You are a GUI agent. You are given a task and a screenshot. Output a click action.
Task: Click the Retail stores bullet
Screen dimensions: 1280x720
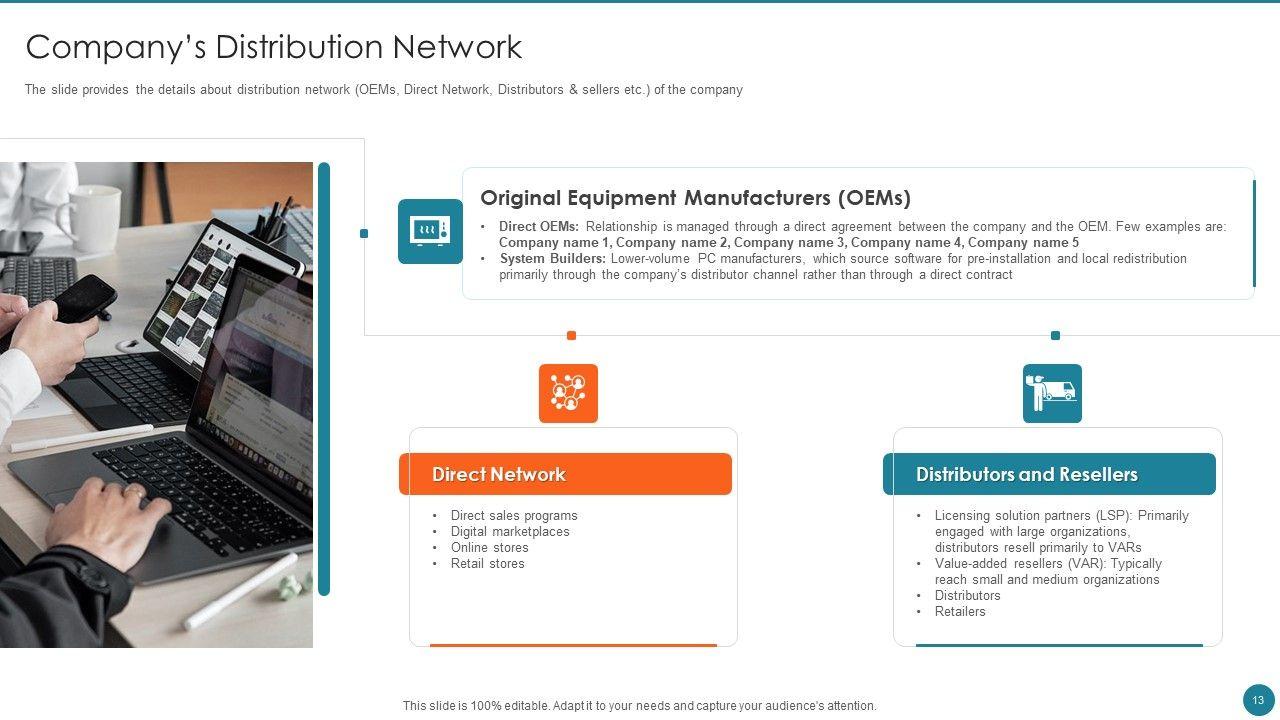(x=488, y=564)
